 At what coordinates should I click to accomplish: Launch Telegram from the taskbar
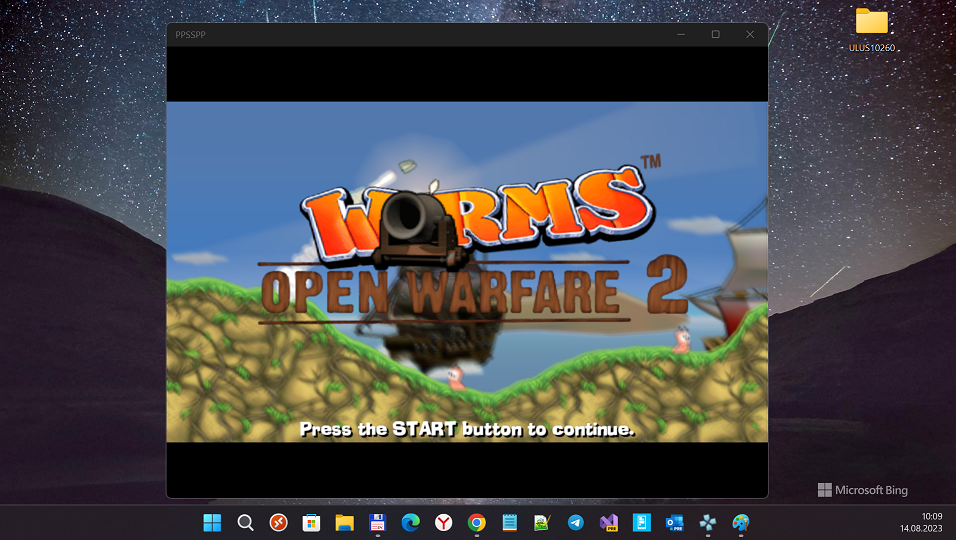[x=576, y=522]
